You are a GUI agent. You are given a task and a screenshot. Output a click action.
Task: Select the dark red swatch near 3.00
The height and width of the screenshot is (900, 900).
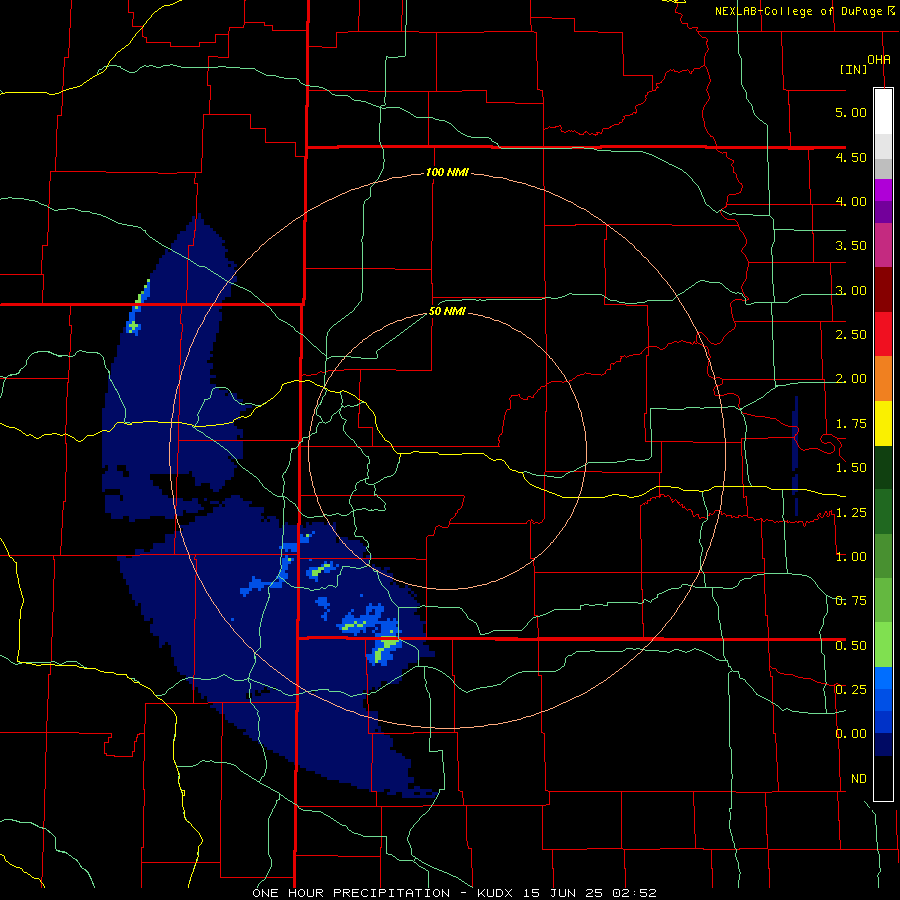(x=883, y=289)
